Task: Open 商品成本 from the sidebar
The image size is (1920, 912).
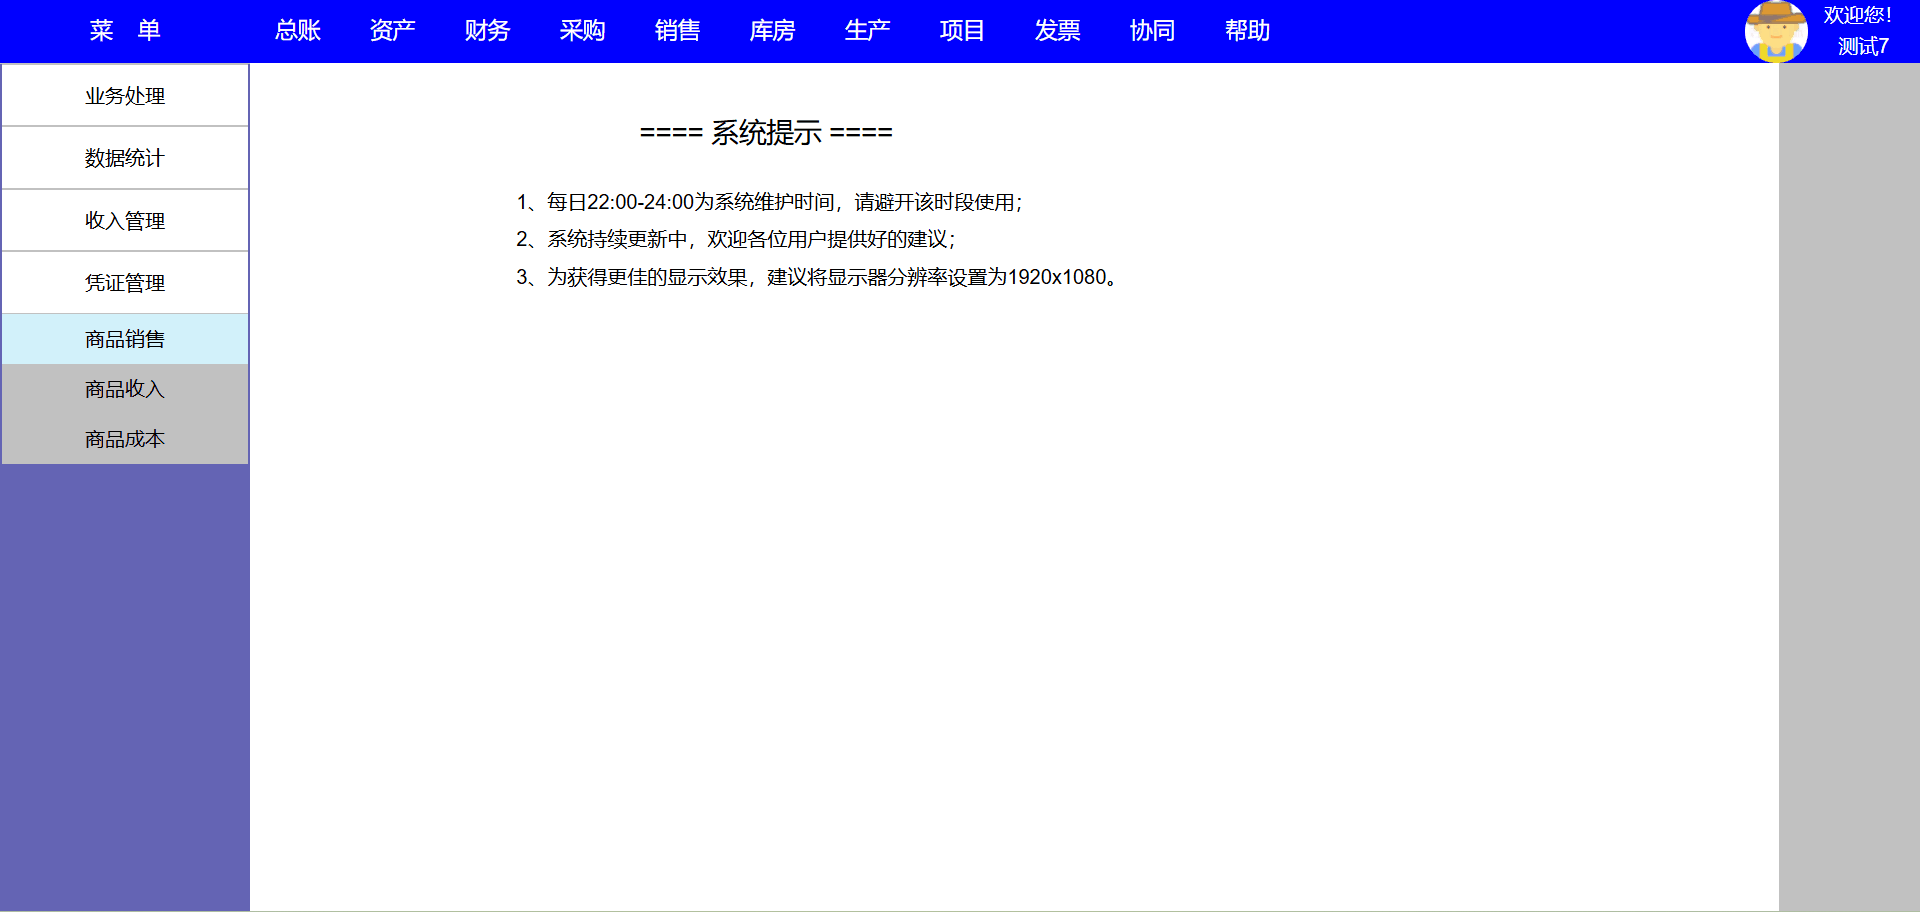Action: click(x=125, y=439)
